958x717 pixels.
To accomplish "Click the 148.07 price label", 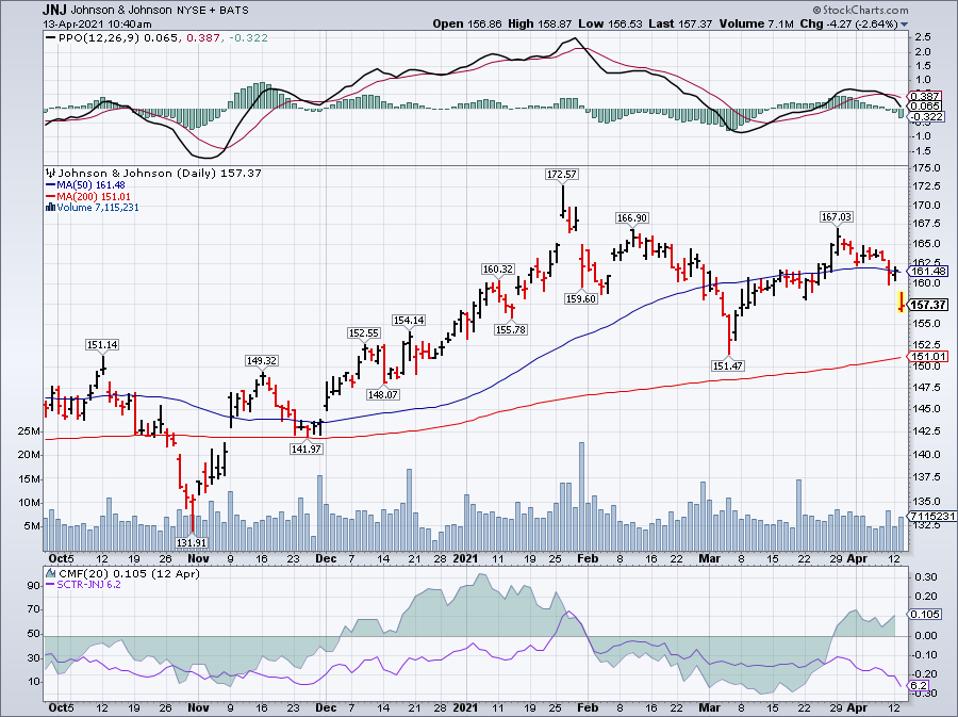I will coord(383,395).
